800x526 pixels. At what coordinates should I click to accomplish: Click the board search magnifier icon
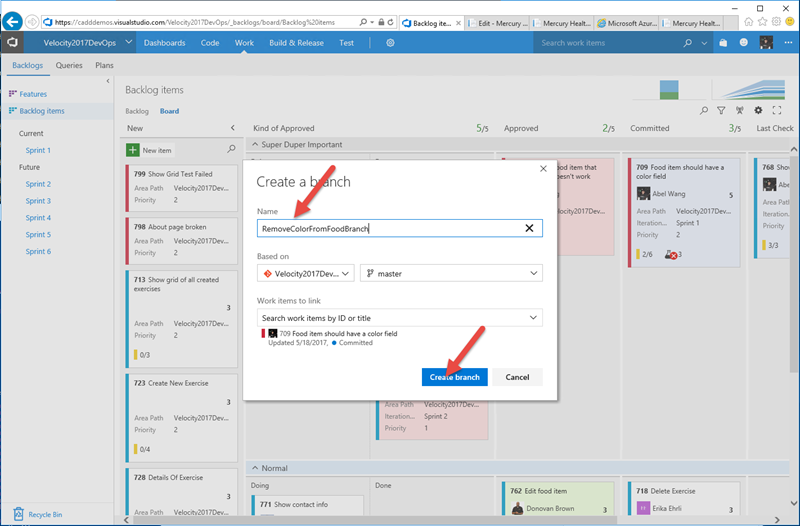[704, 110]
